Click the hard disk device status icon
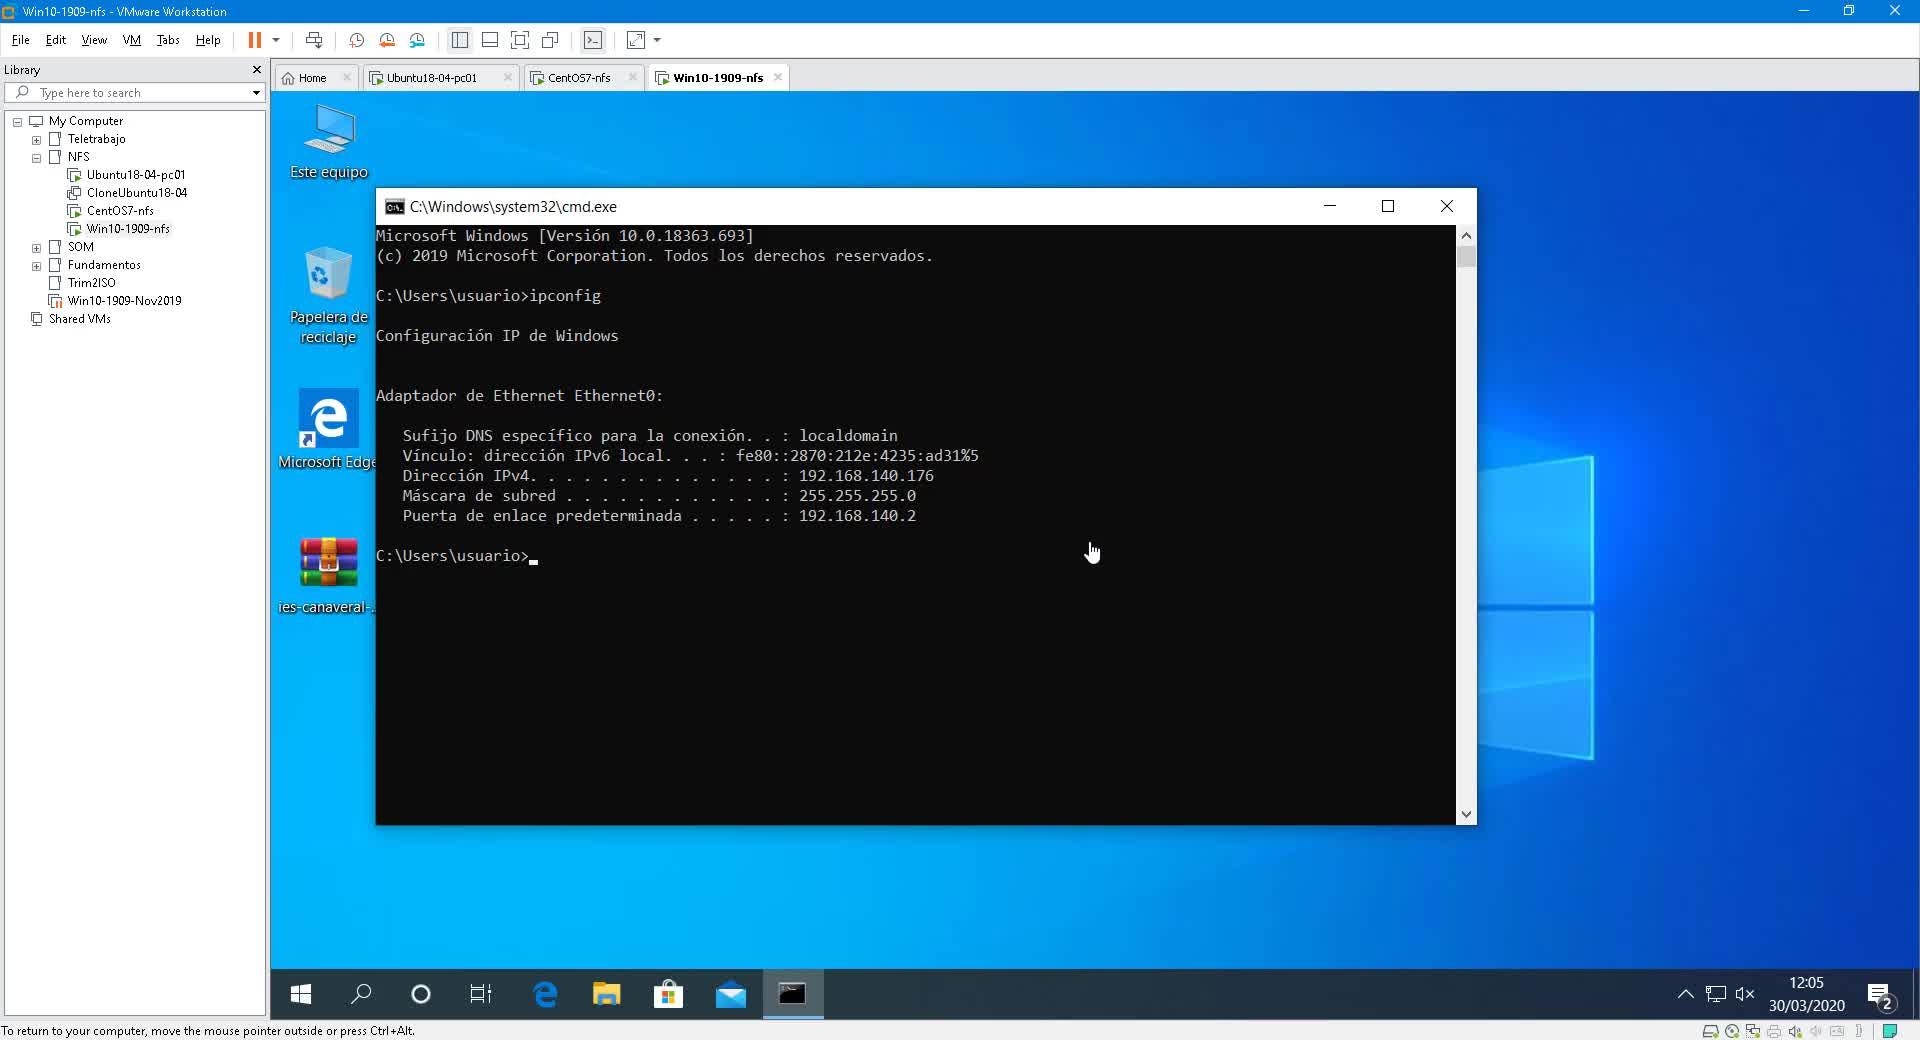This screenshot has width=1920, height=1040. (1710, 1031)
